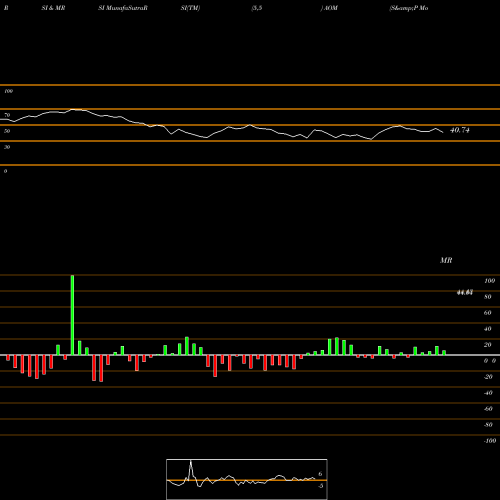Click the -60 label on MR axis
Screen dimensions: 500x500
pos(488,409)
